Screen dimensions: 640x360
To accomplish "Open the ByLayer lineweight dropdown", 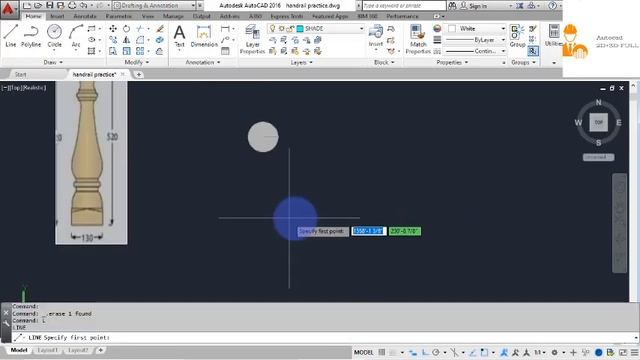I will pos(476,40).
